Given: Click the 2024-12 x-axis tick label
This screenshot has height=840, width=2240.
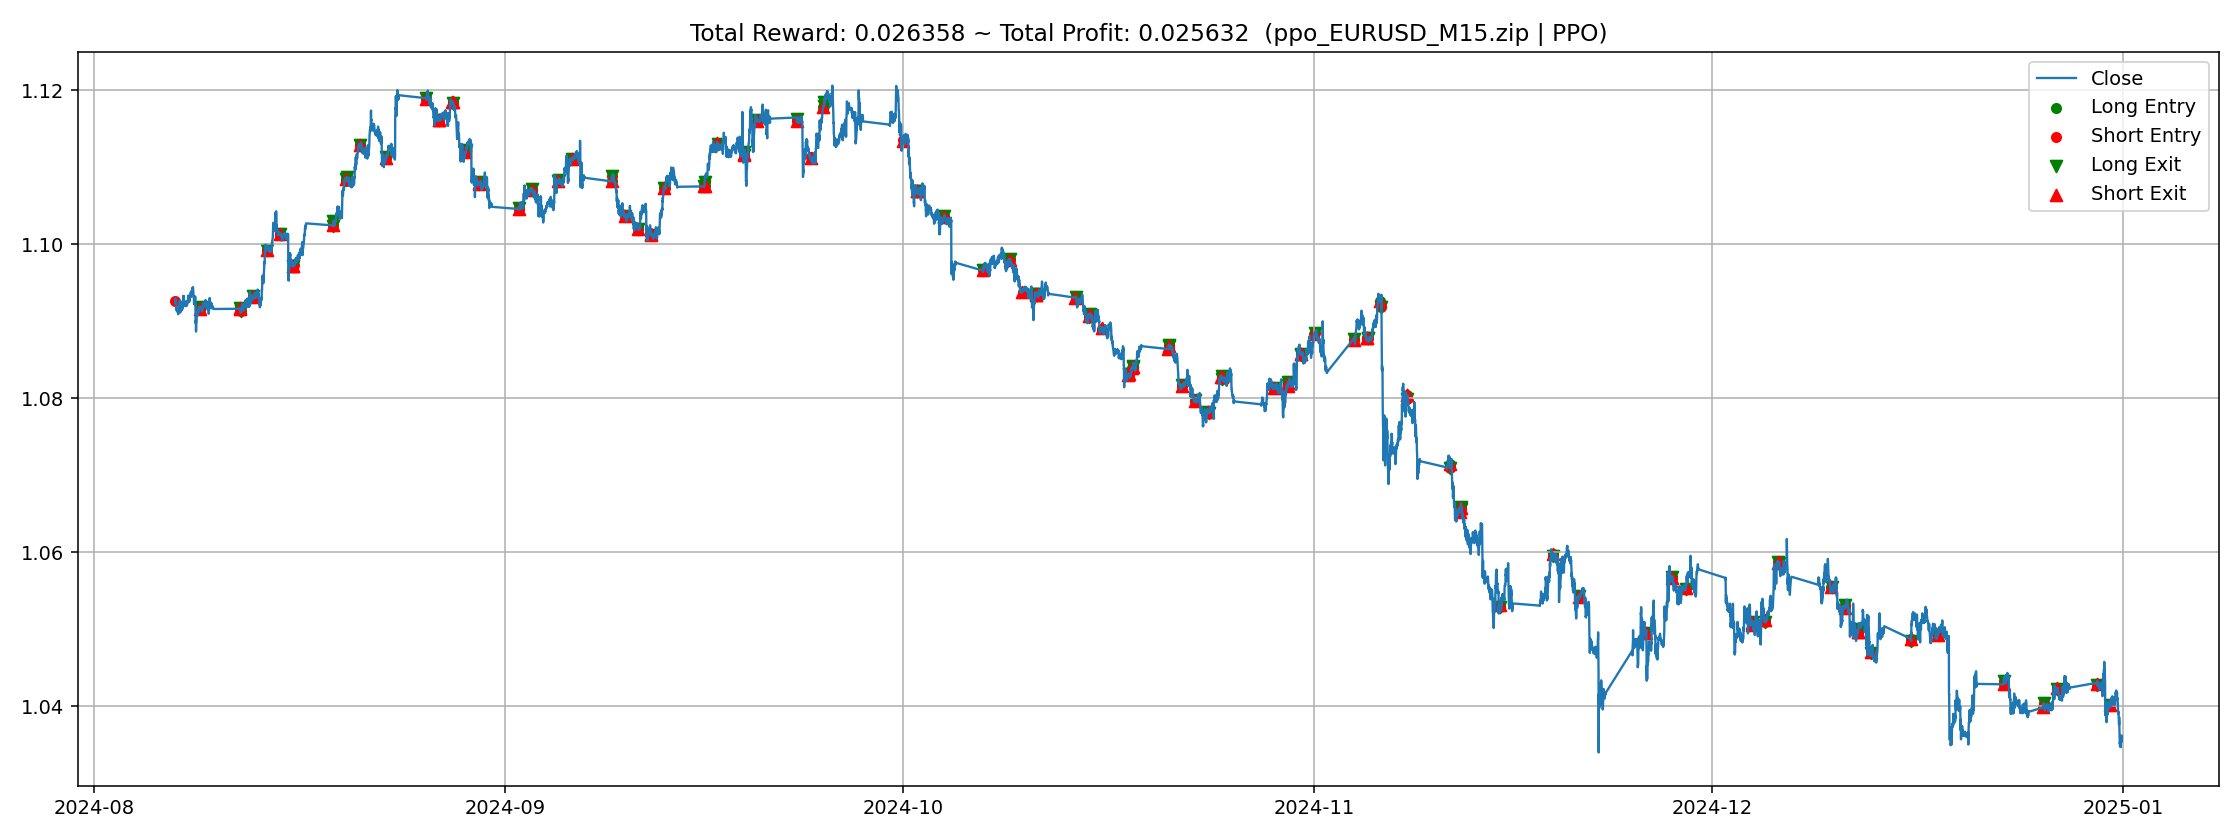Looking at the screenshot, I should [x=1711, y=807].
